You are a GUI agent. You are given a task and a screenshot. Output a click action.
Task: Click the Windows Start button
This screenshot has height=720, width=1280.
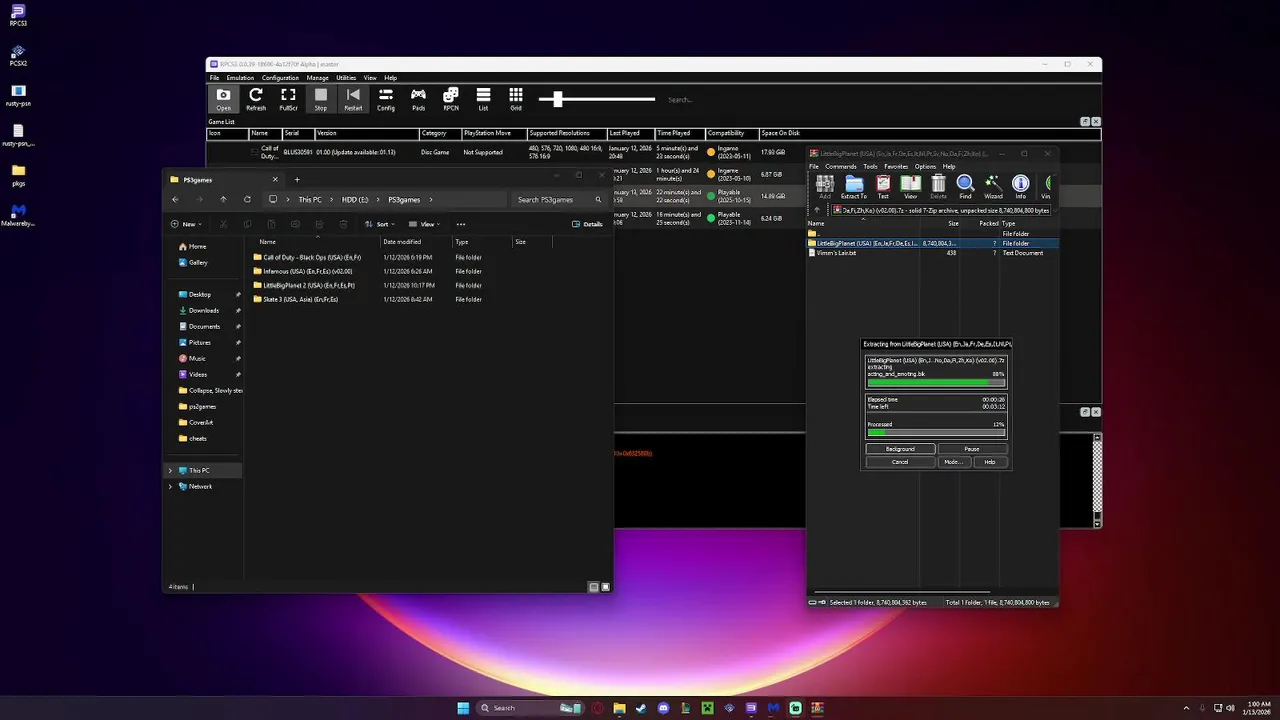point(463,708)
